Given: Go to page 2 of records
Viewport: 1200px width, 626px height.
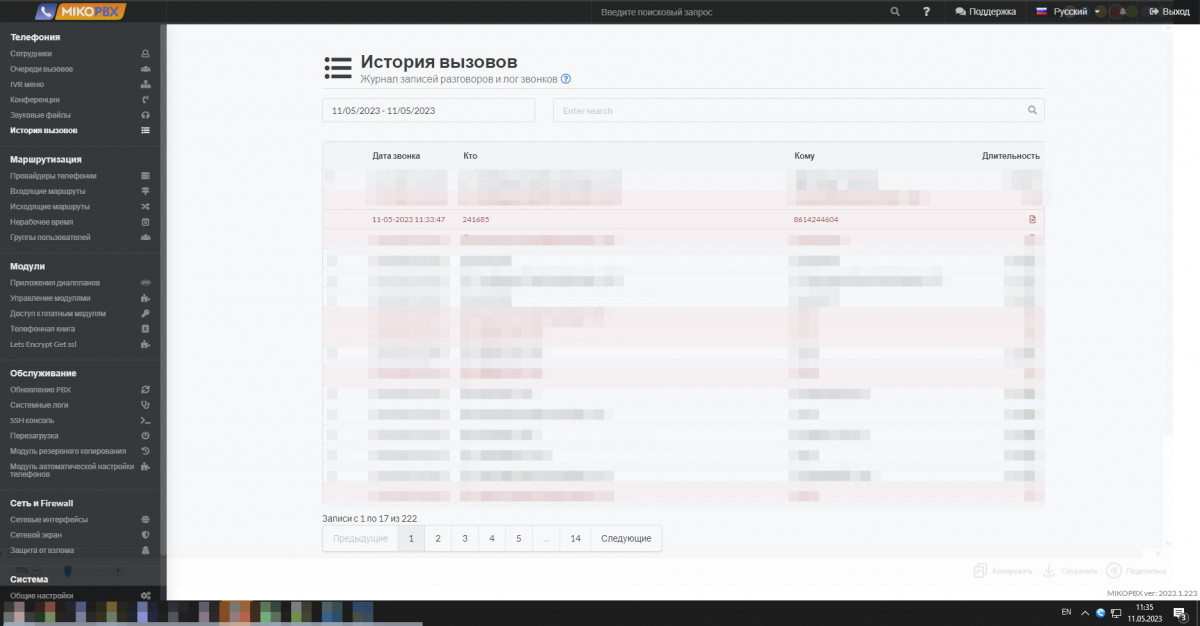Looking at the screenshot, I should [x=437, y=538].
